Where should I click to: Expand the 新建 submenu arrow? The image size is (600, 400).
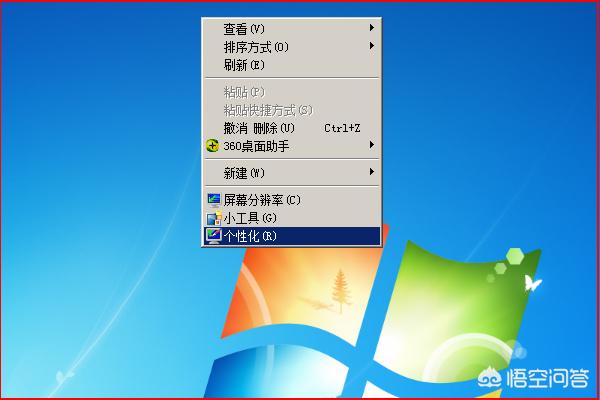click(x=372, y=173)
